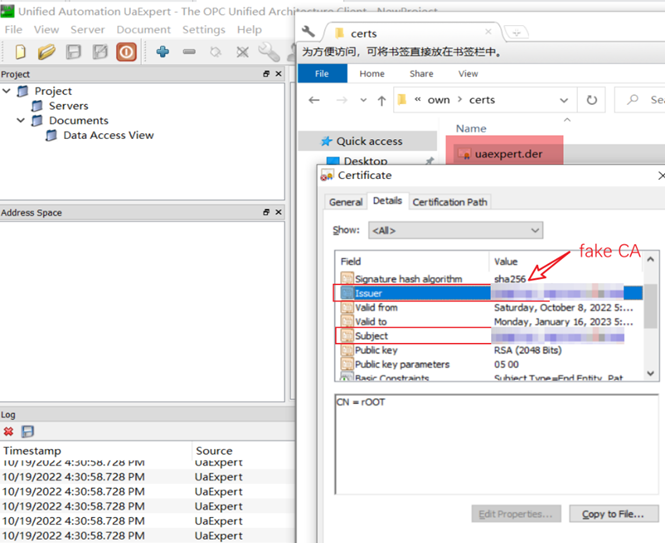
Task: Expand previous folders chevron before own
Action: click(x=418, y=100)
